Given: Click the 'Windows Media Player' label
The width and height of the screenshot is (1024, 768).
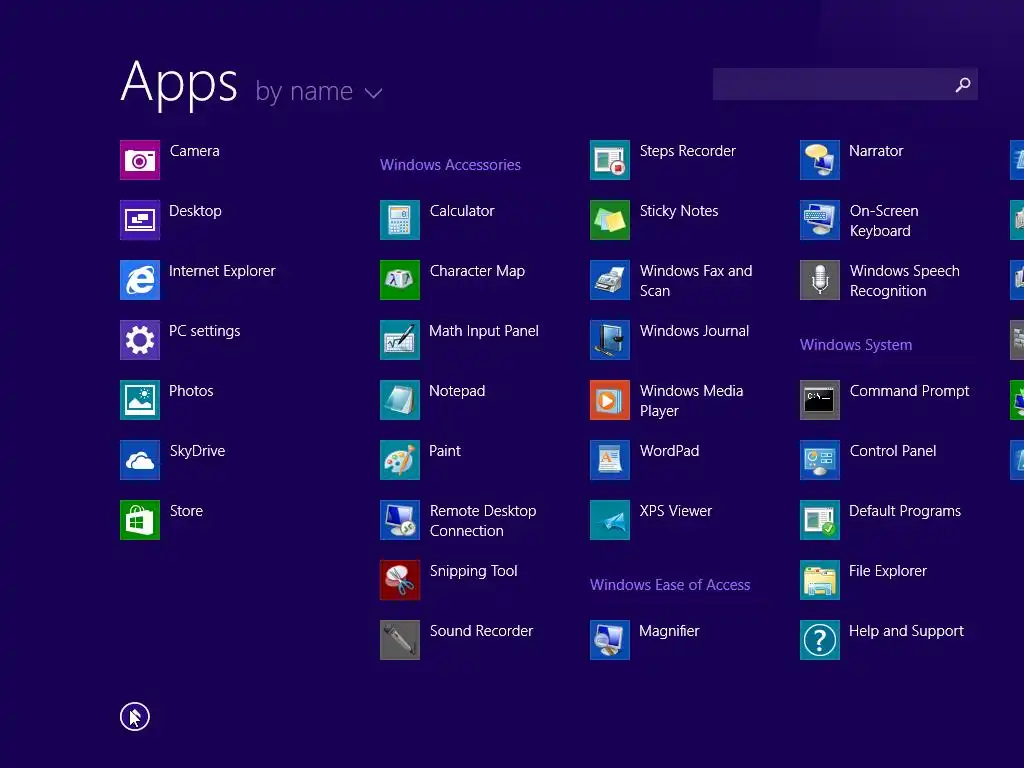Looking at the screenshot, I should click(x=692, y=400).
